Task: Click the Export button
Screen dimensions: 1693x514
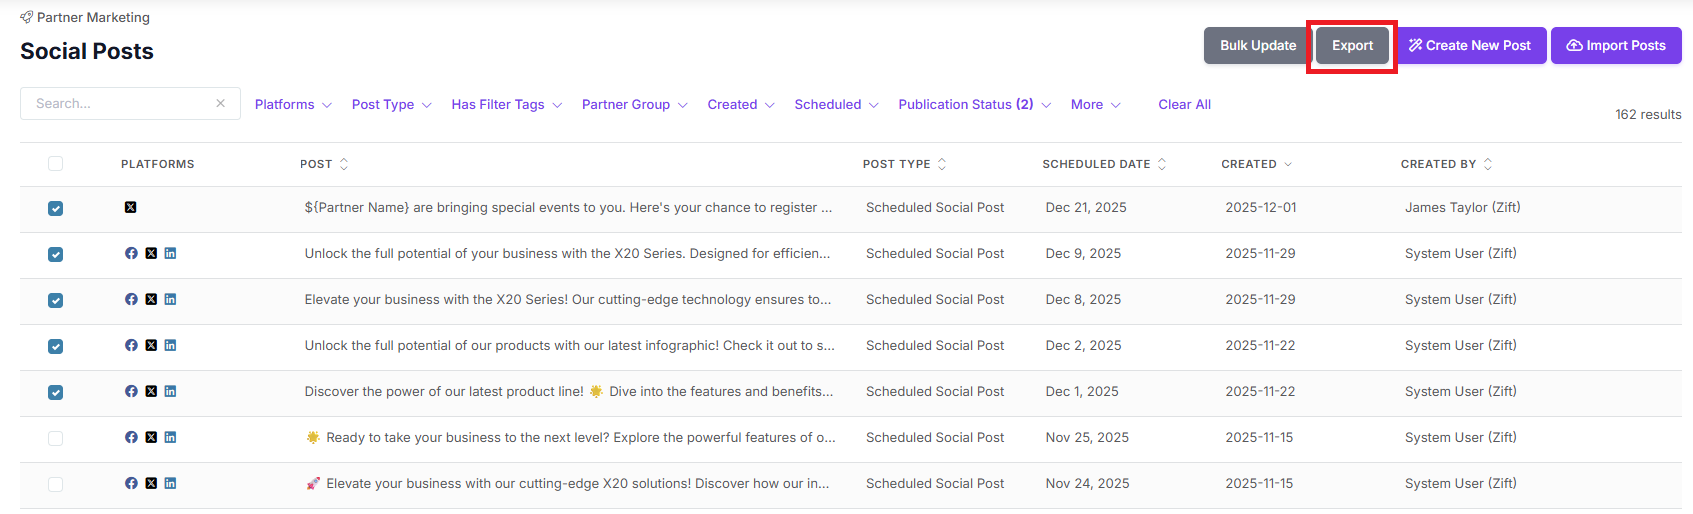Action: click(1352, 45)
